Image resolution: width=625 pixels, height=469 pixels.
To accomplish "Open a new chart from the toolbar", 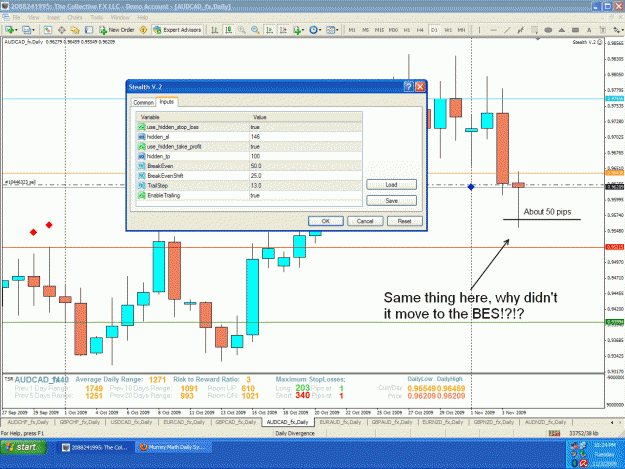I will point(9,30).
